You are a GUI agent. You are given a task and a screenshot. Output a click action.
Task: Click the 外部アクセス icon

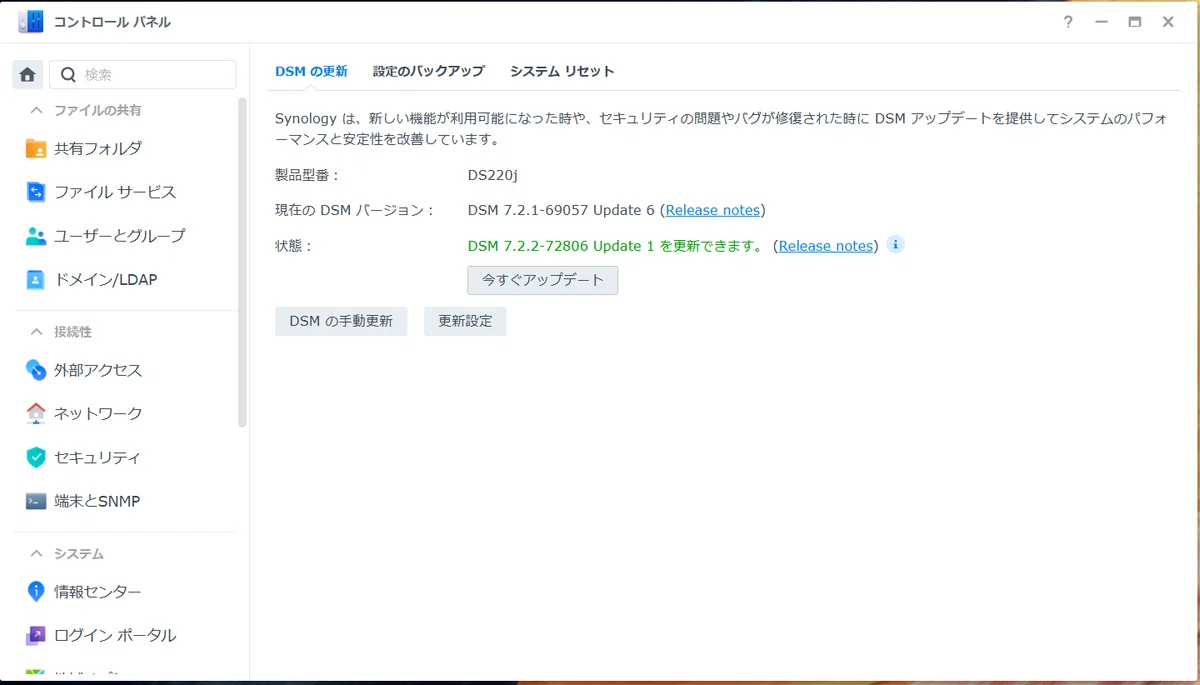click(36, 370)
